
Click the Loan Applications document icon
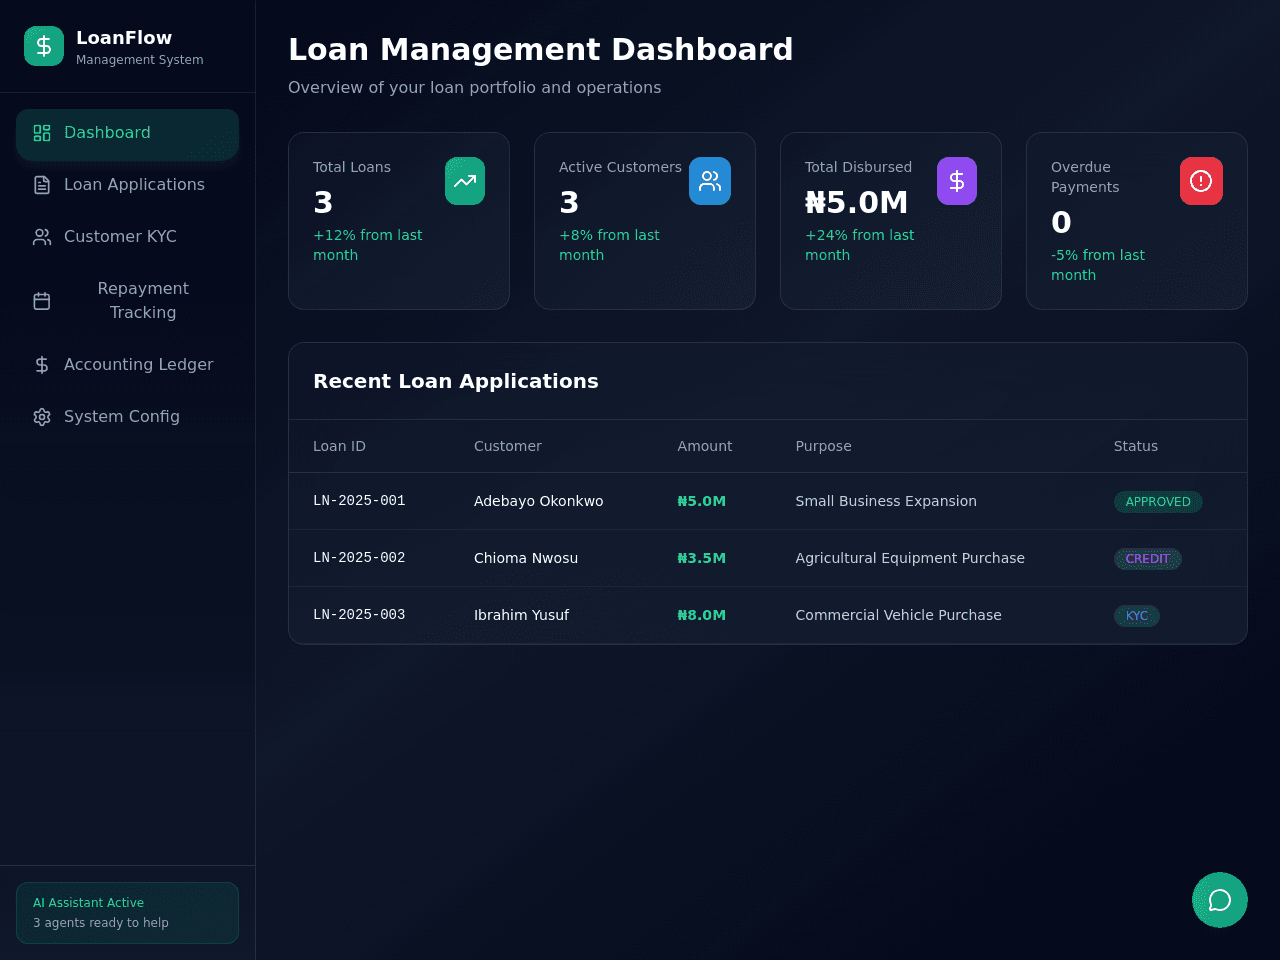(x=42, y=185)
